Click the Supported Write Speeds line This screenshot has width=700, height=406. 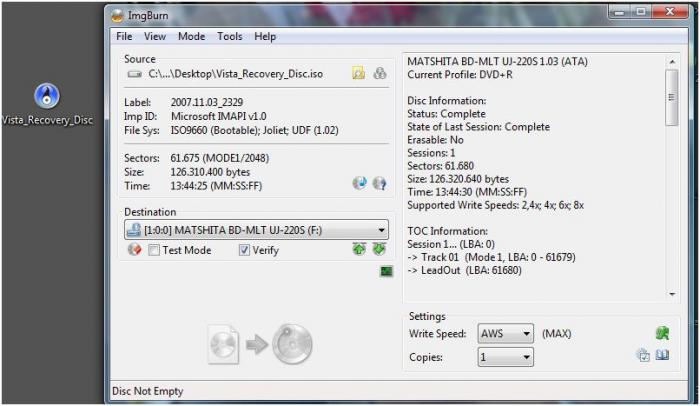[x=496, y=205]
